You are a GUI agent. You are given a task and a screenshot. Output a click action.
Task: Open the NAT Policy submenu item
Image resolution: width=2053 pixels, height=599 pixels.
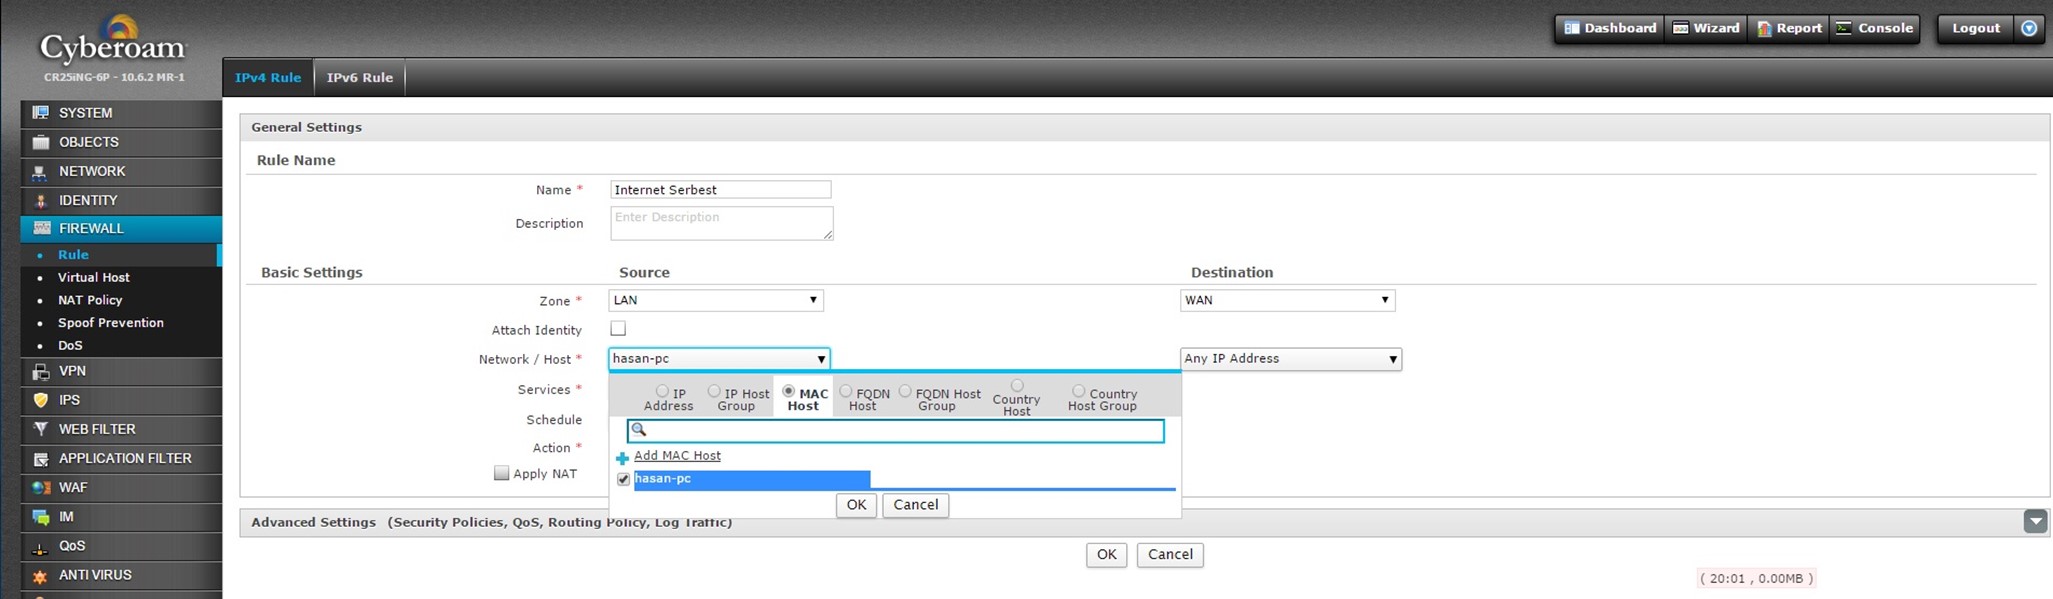click(90, 300)
